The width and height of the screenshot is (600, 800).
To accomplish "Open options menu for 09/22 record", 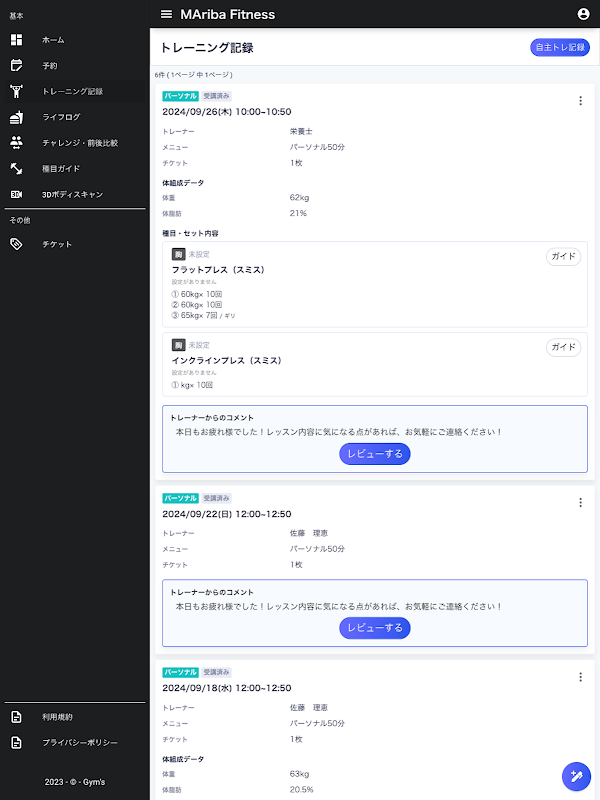I will (580, 503).
